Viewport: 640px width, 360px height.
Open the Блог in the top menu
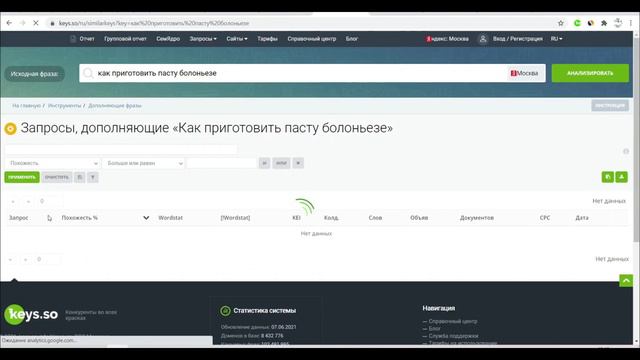(x=352, y=39)
